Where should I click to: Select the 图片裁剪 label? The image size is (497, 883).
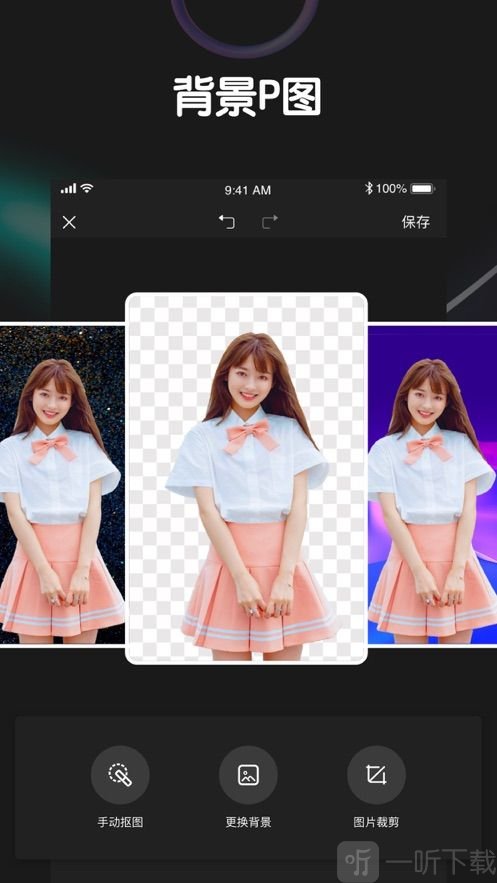(376, 822)
